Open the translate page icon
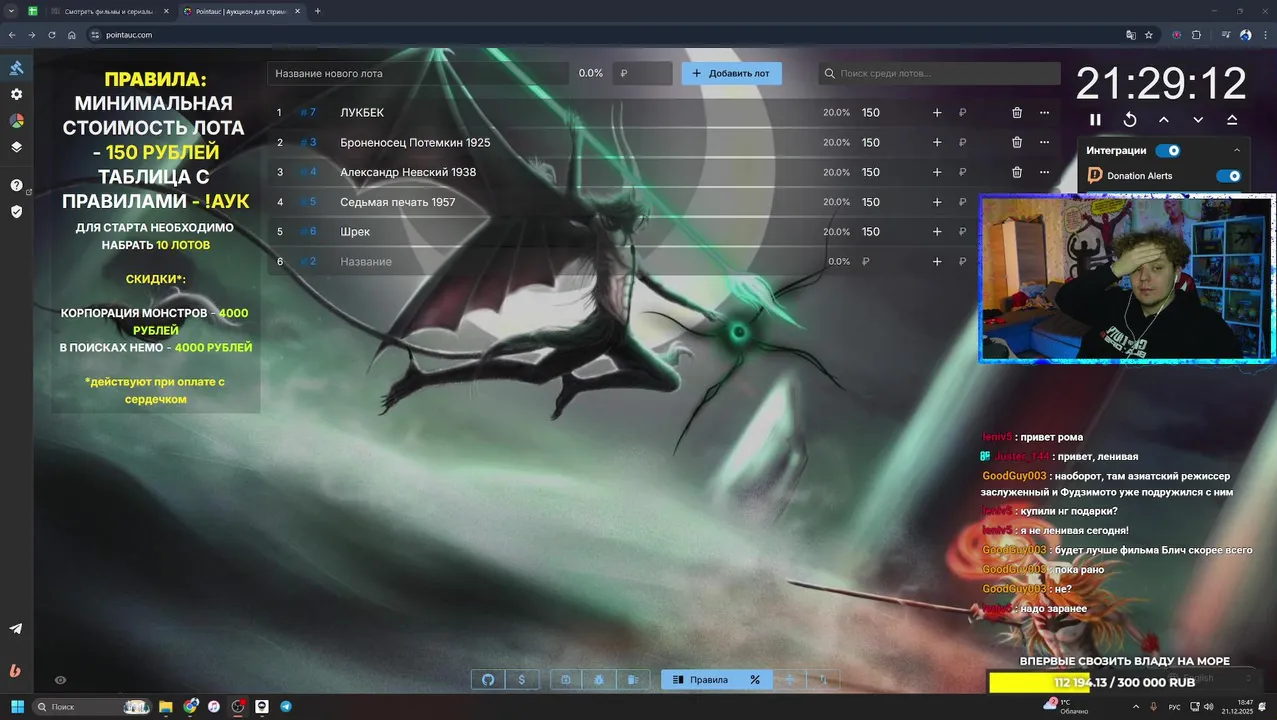This screenshot has width=1277, height=720. coord(1131,35)
